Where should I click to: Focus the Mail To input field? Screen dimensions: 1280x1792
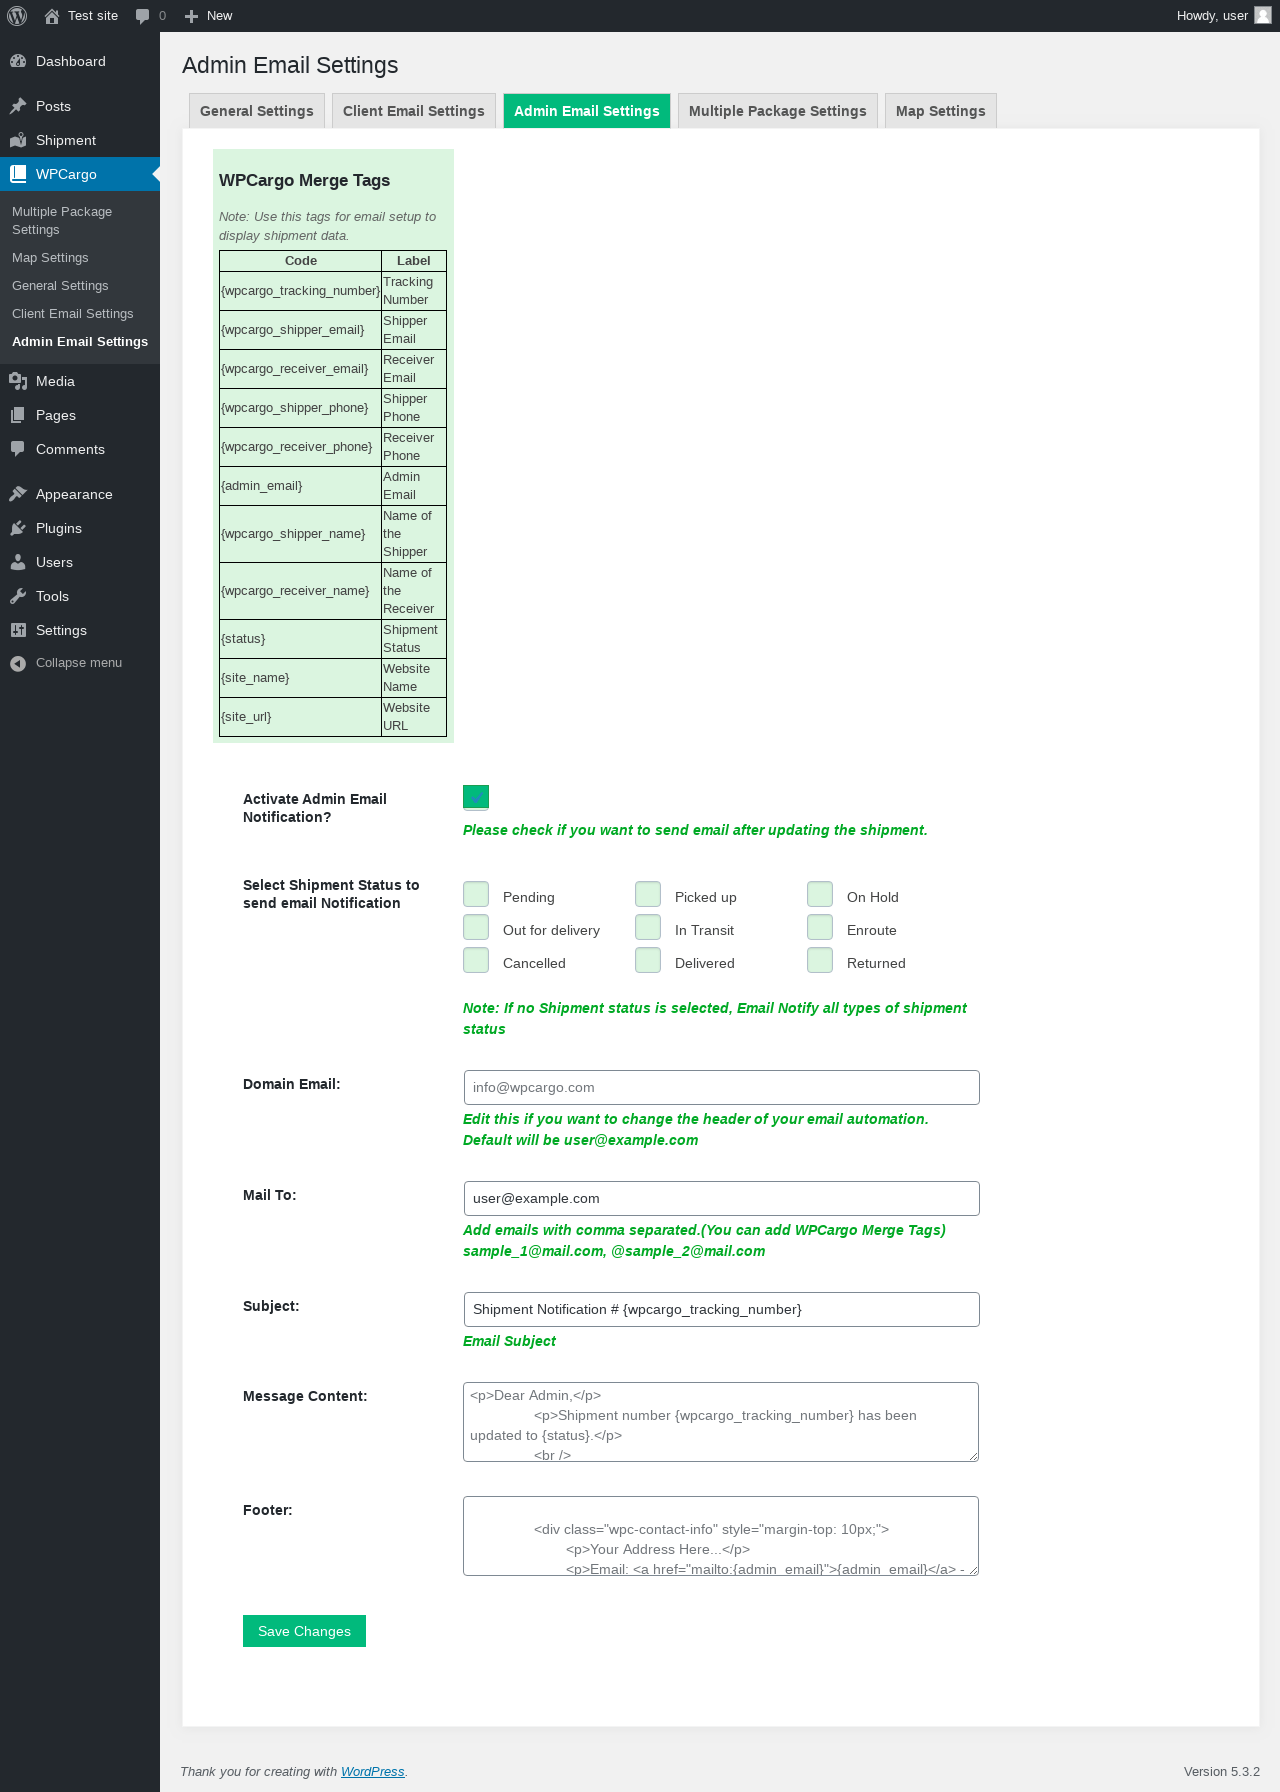(721, 1199)
